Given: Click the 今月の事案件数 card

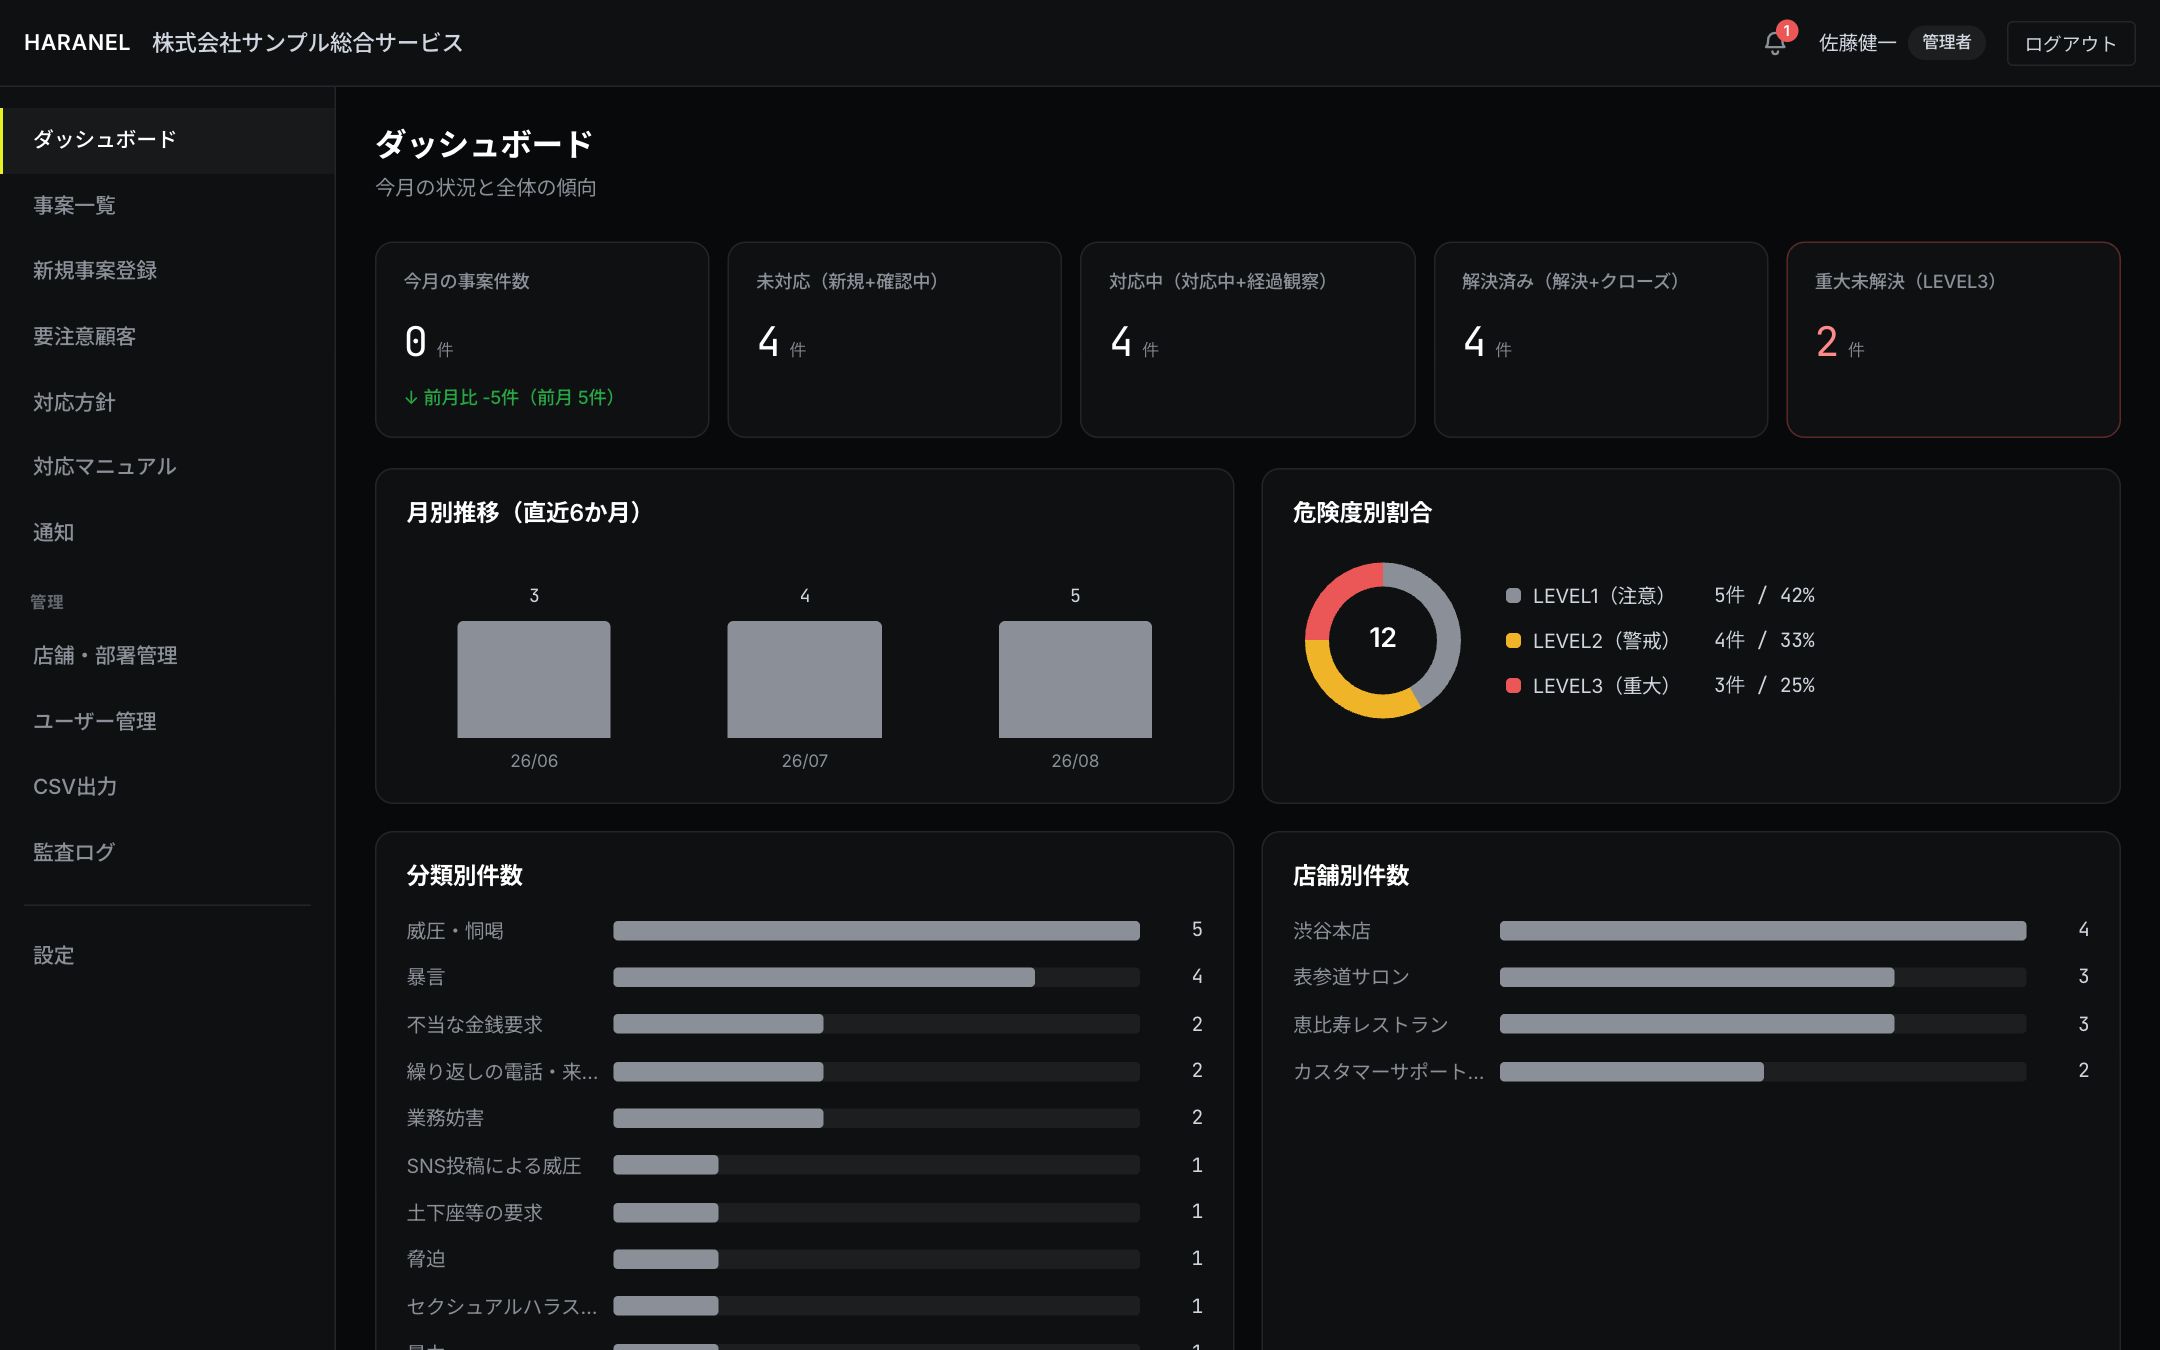Looking at the screenshot, I should 542,339.
